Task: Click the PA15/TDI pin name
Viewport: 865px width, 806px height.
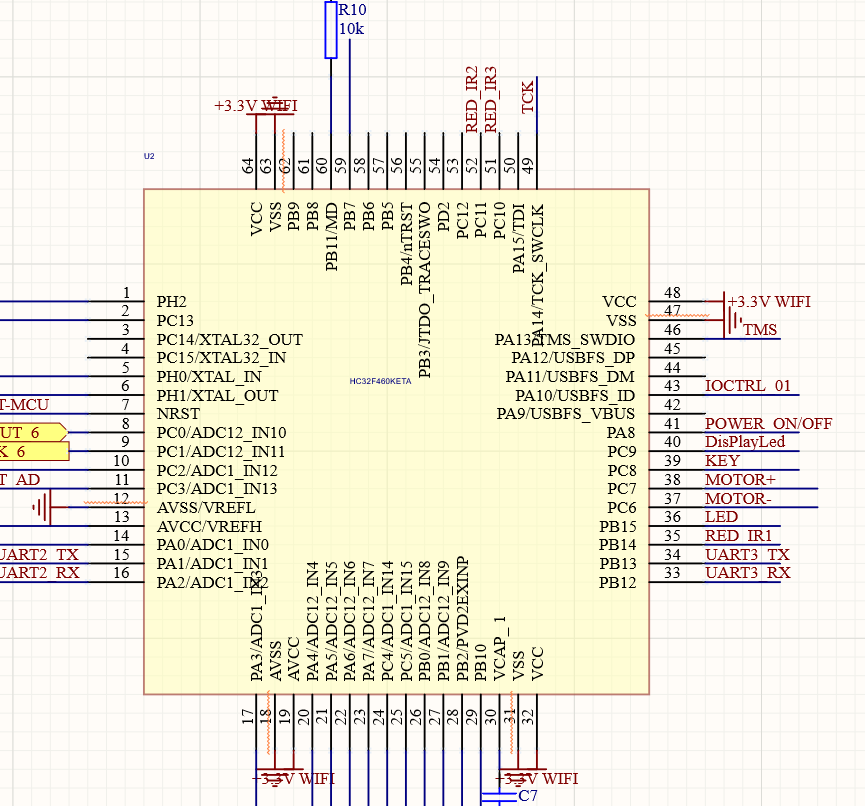Action: click(x=519, y=238)
